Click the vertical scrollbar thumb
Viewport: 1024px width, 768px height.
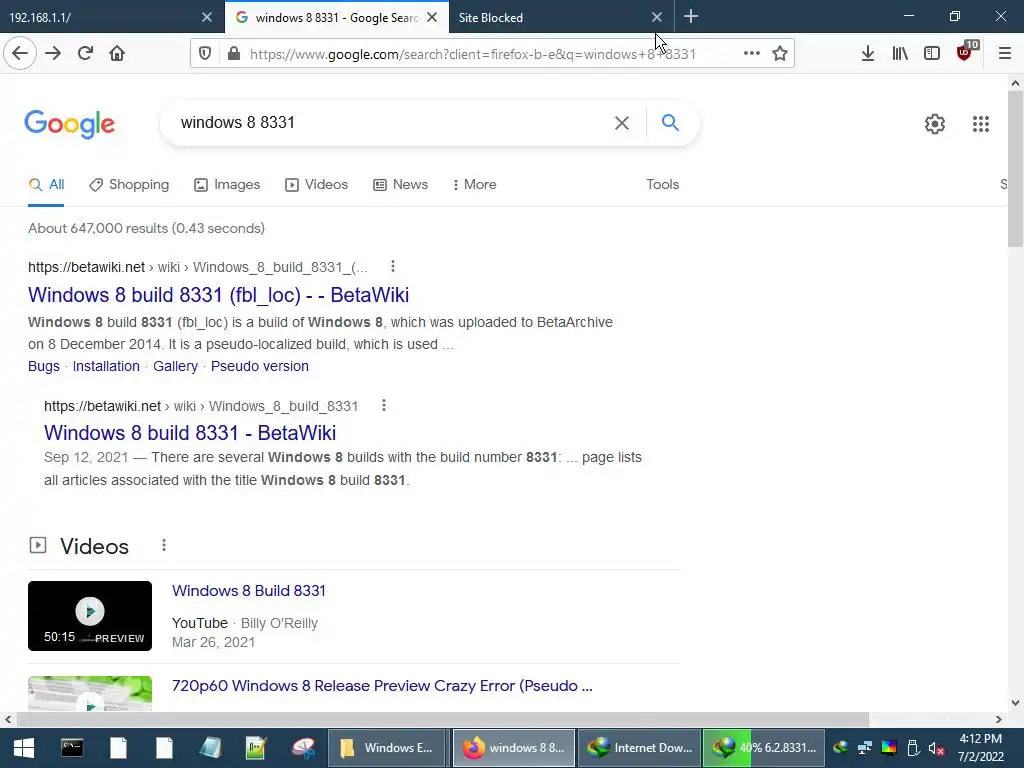(x=1015, y=169)
